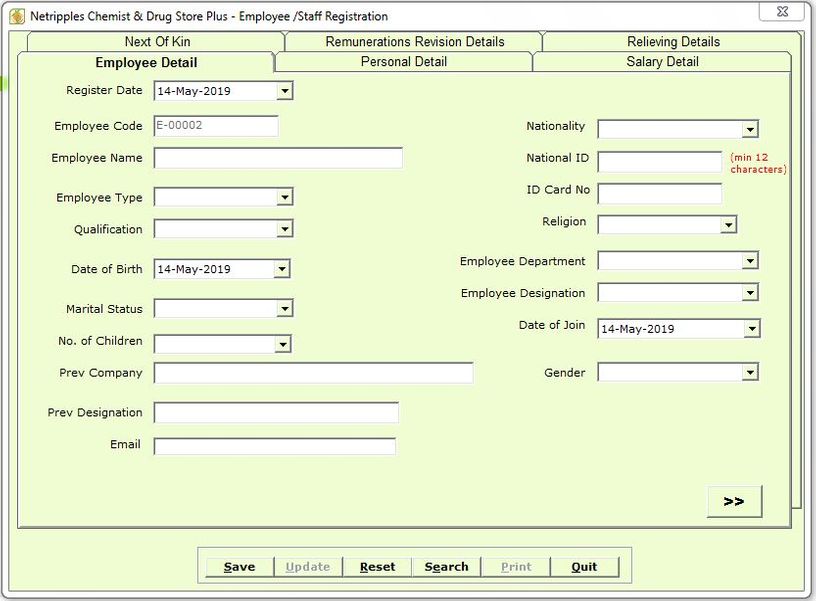Close the Employee Registration window
Screen dimensions: 816x601
point(782,11)
